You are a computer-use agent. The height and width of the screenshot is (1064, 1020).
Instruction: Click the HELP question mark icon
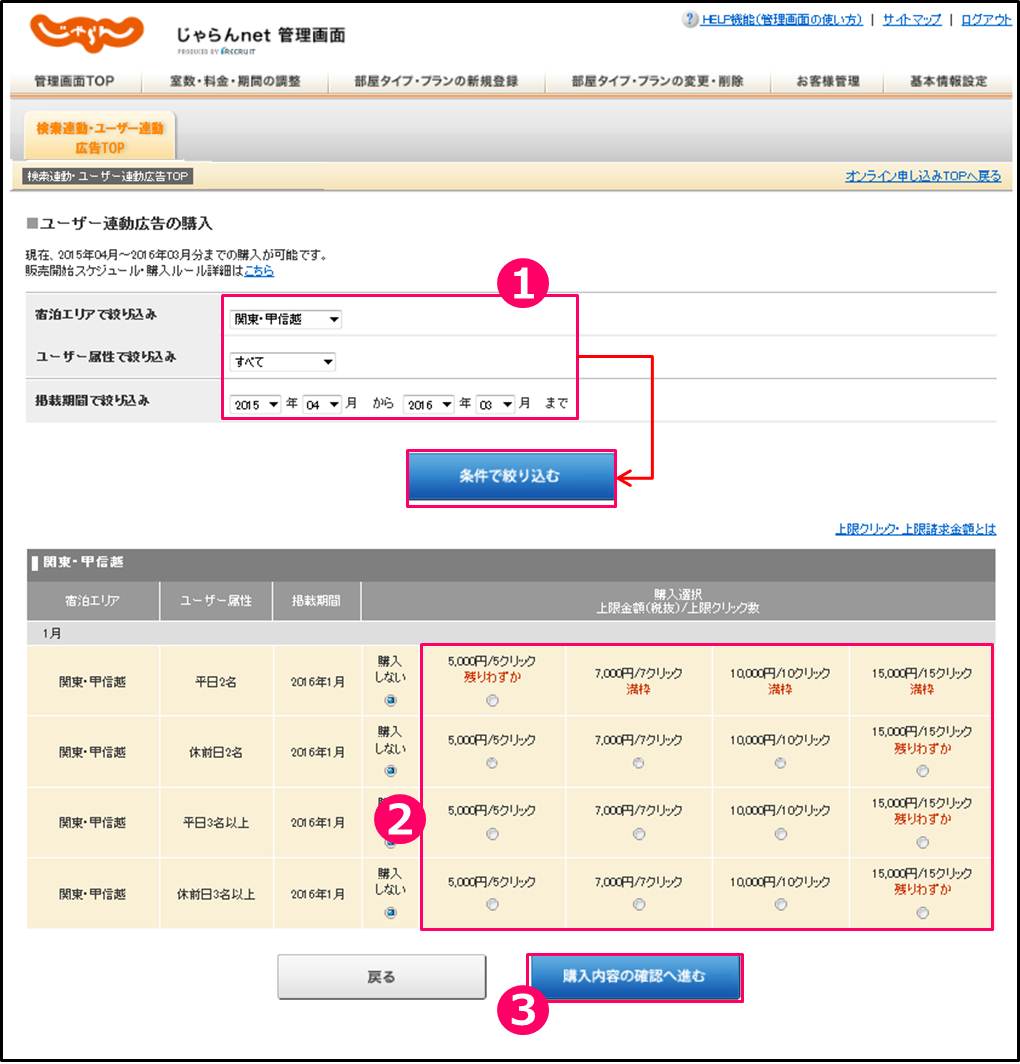coord(690,20)
